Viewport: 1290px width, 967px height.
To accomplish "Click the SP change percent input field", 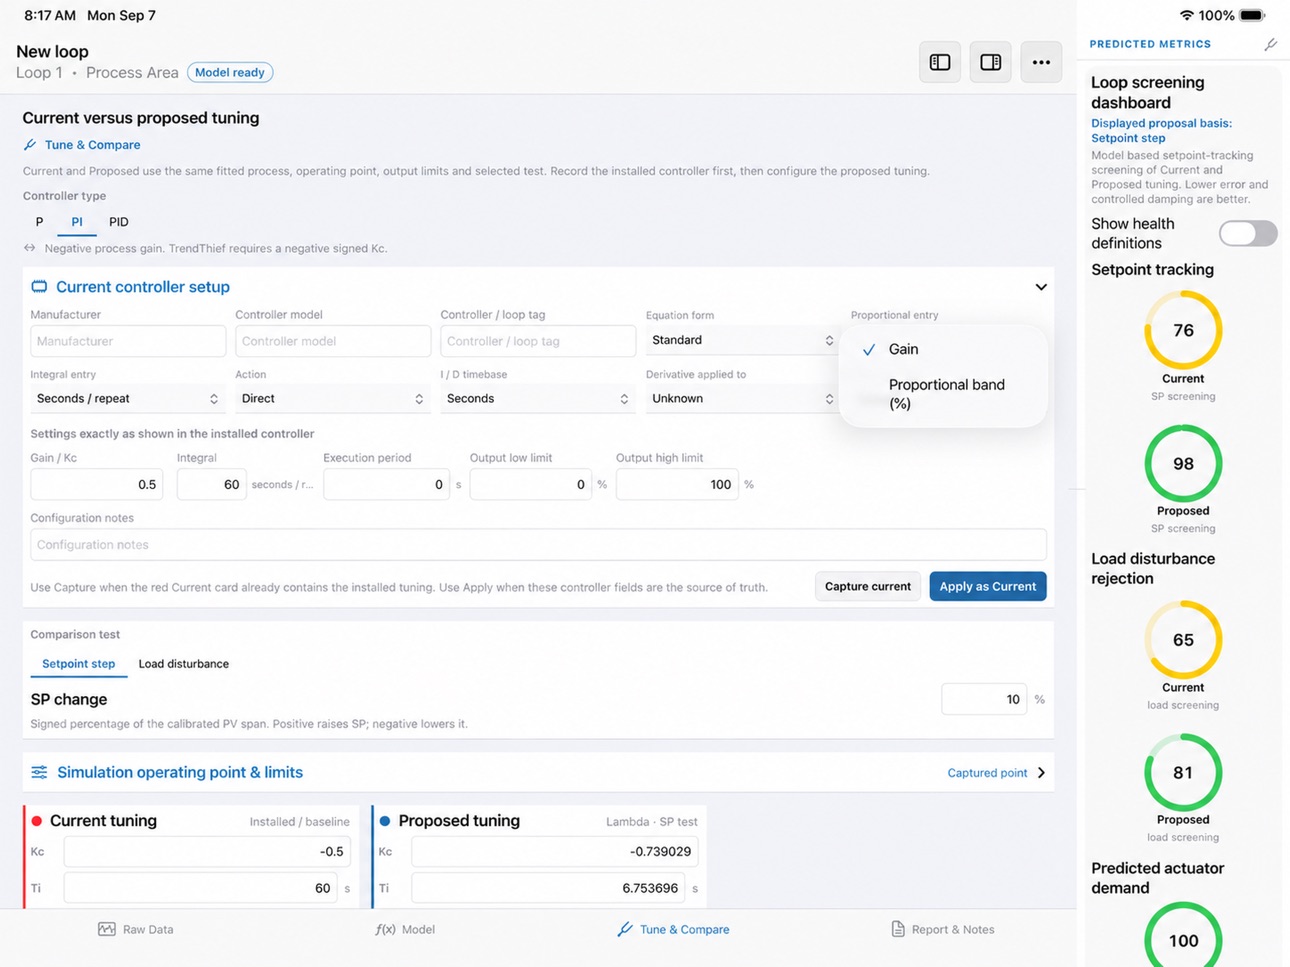I will 984,699.
